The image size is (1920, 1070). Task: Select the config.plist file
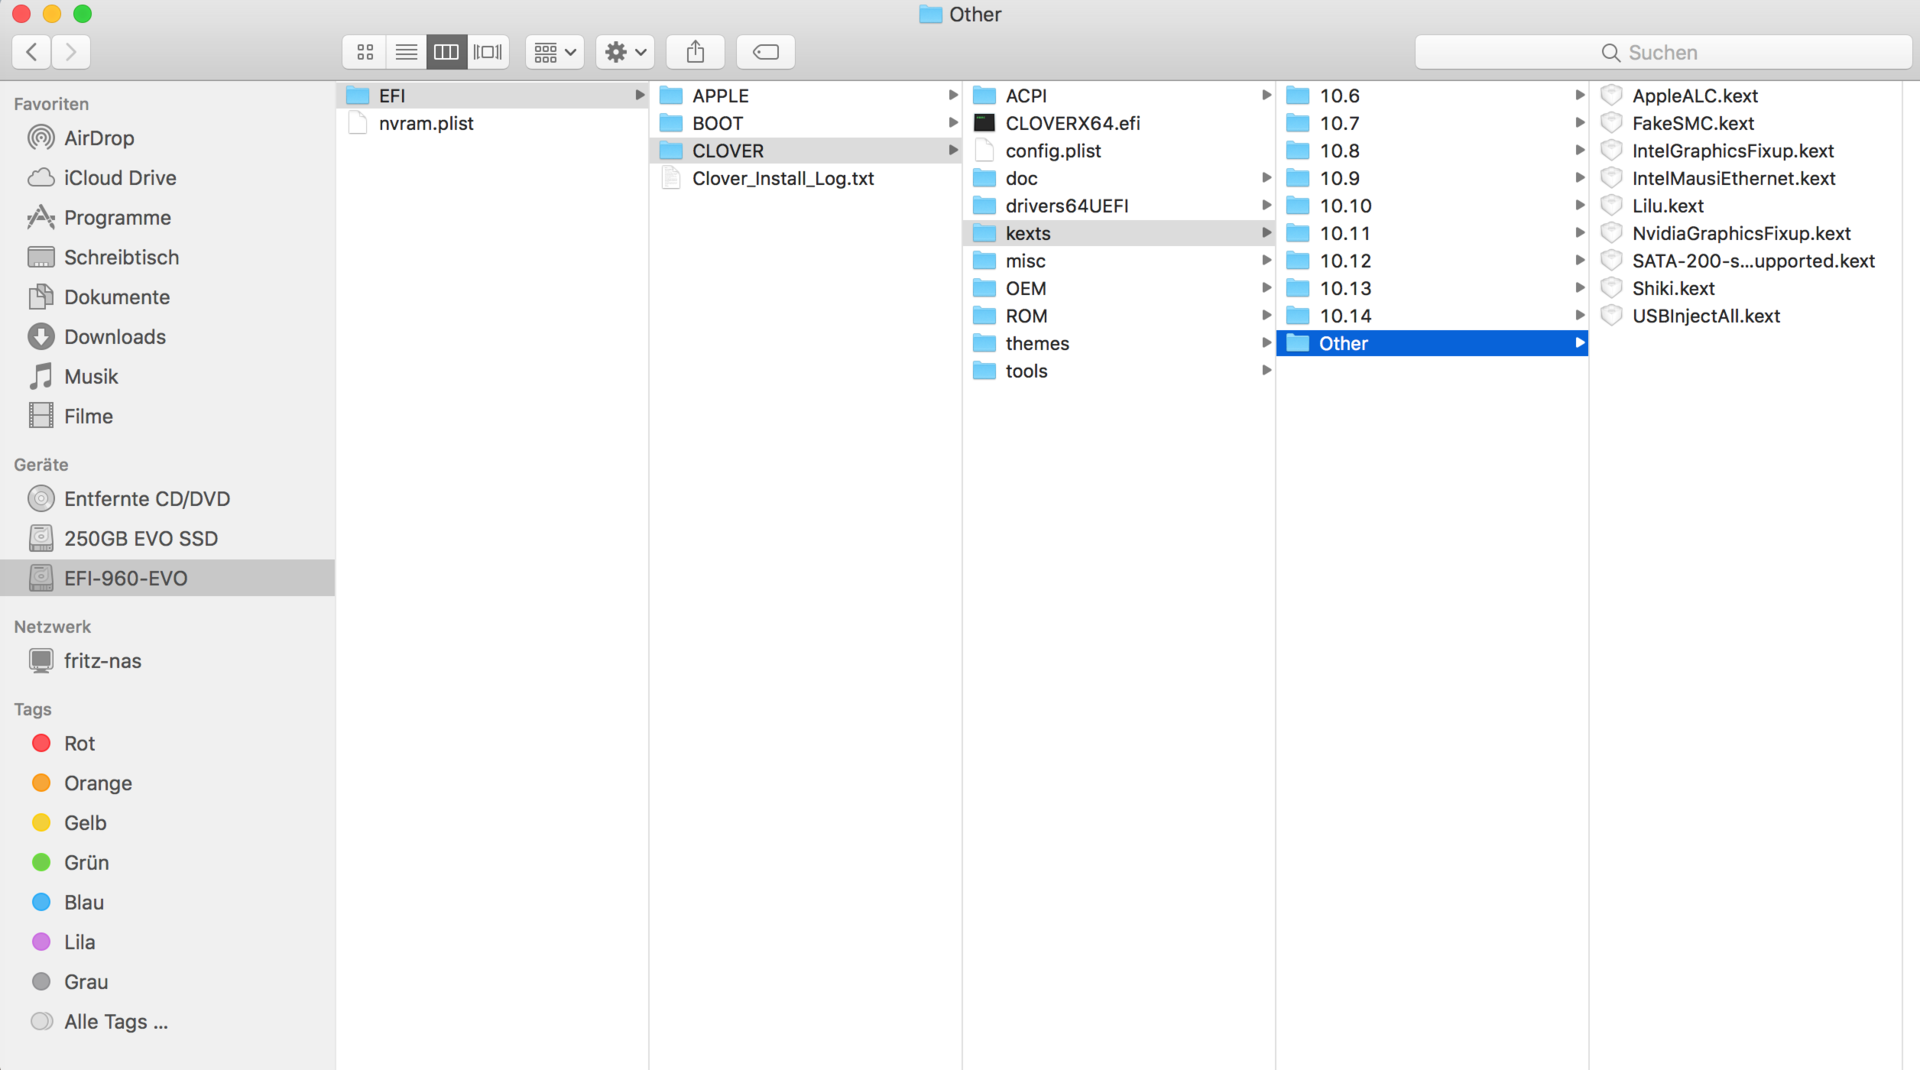(x=1119, y=151)
